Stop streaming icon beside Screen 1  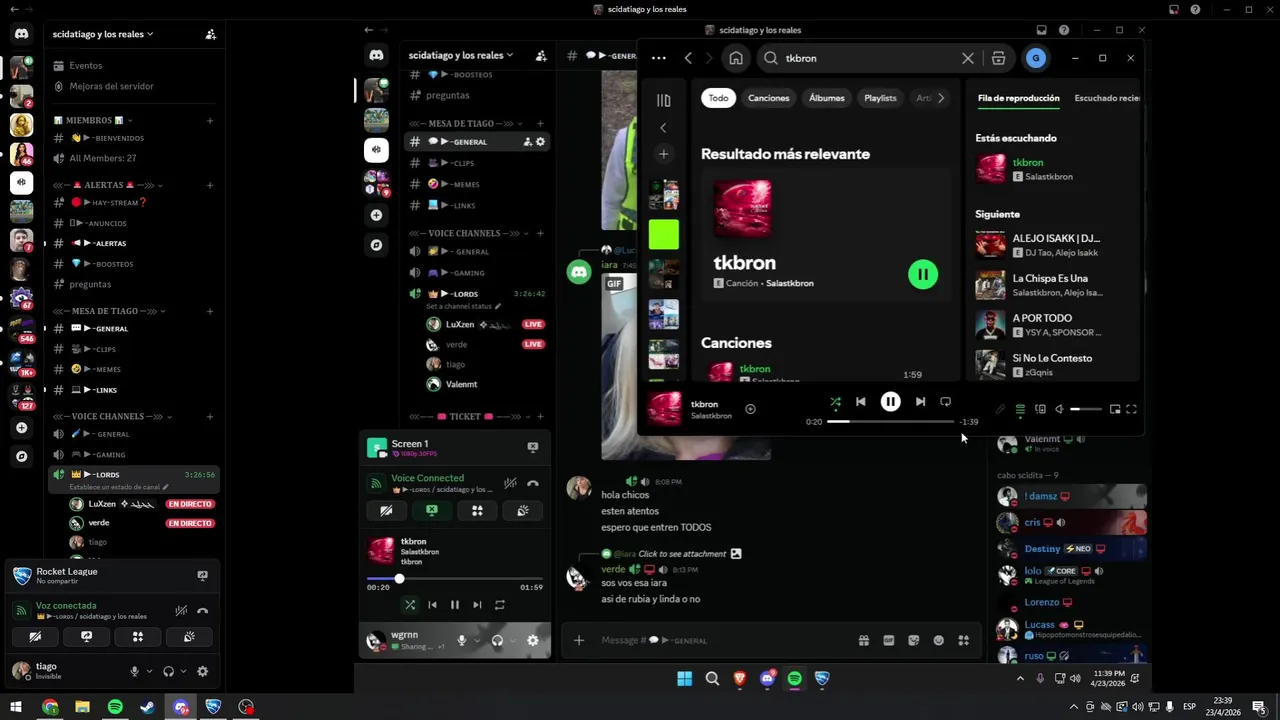(533, 447)
